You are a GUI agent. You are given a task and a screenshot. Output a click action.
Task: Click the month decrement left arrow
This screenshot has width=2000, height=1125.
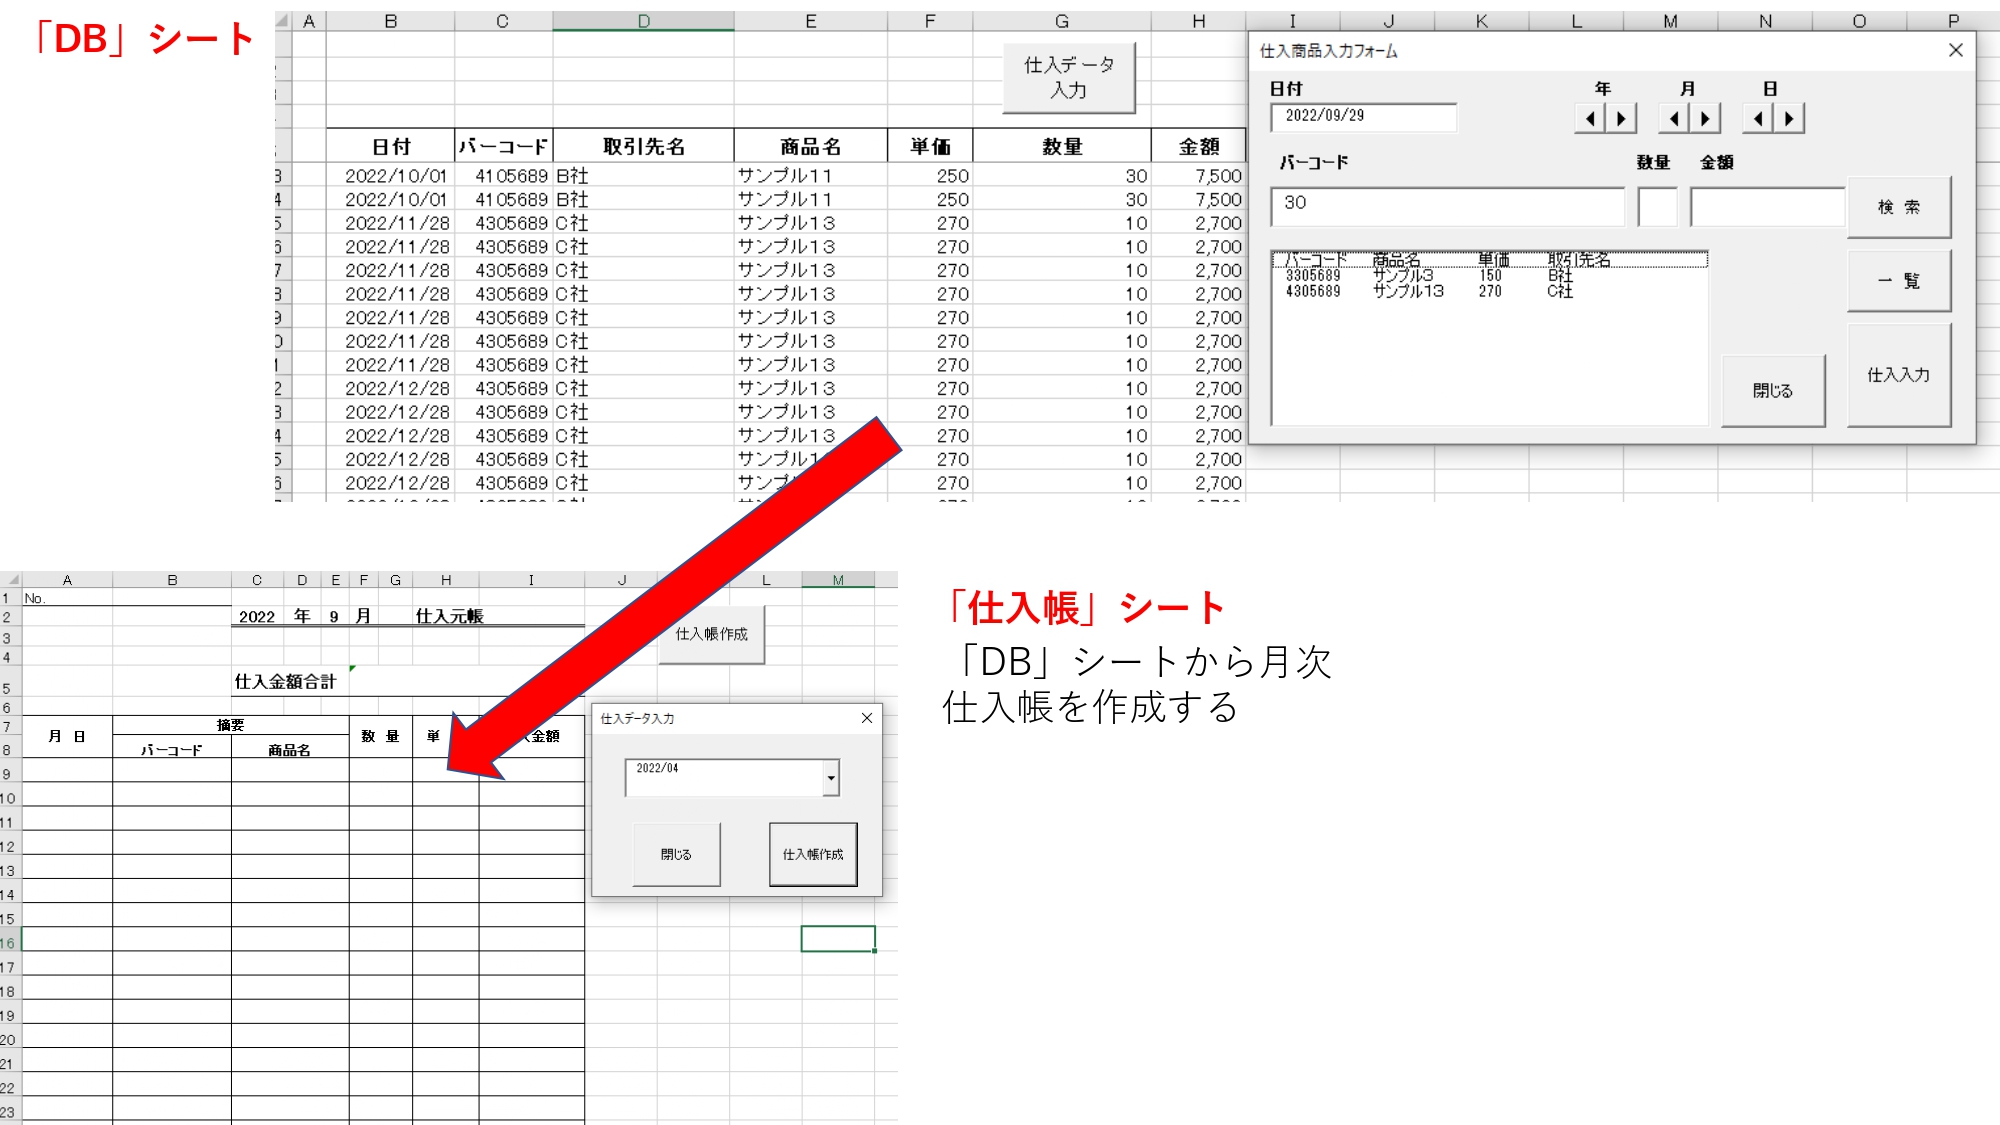pyautogui.click(x=1674, y=119)
